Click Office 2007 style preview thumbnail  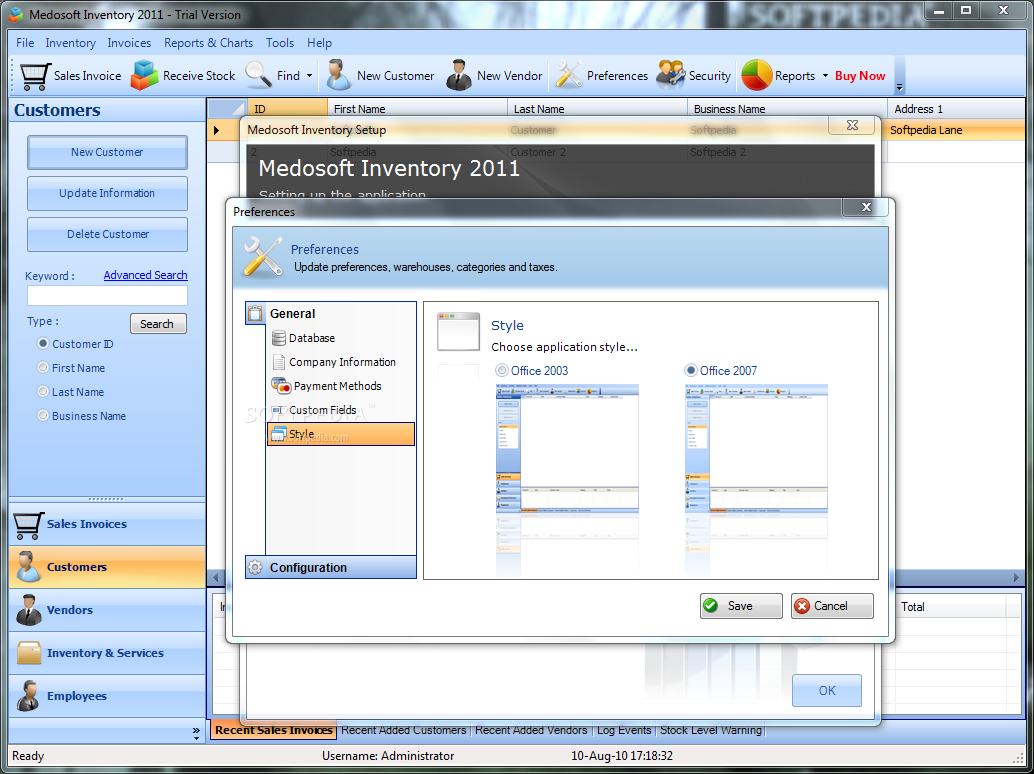point(756,448)
